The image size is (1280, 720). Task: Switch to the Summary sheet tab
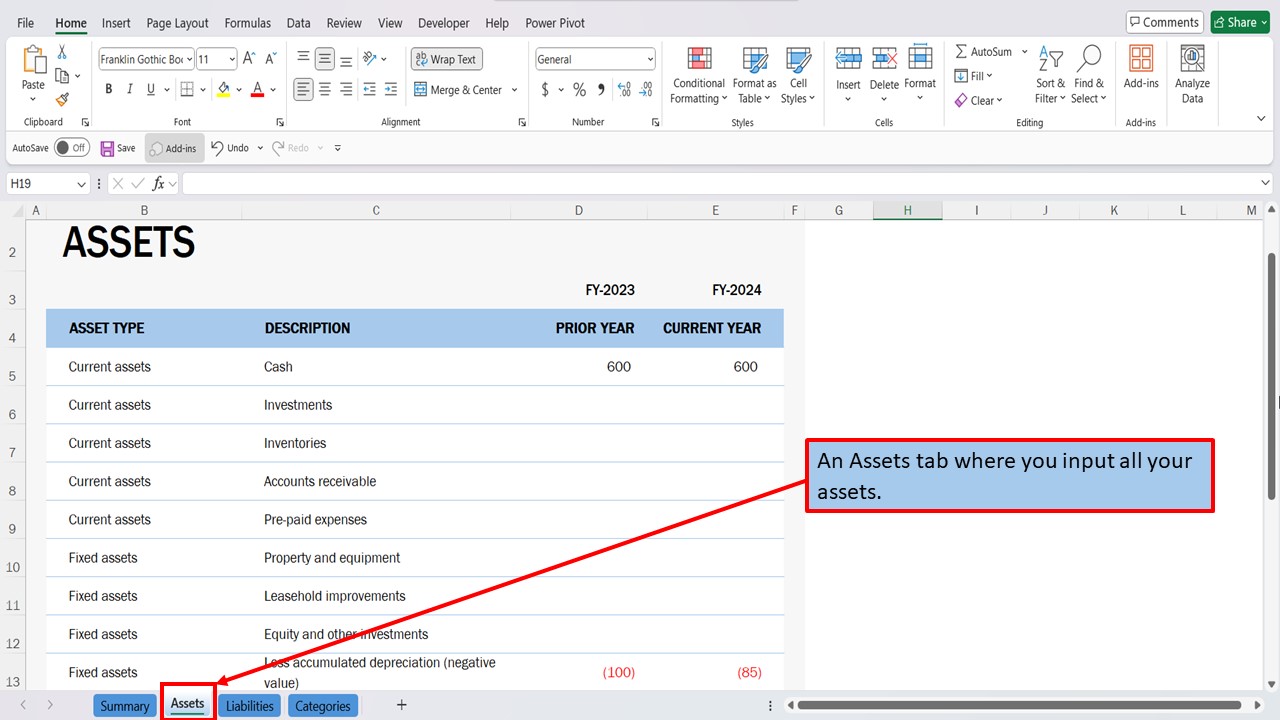[125, 706]
